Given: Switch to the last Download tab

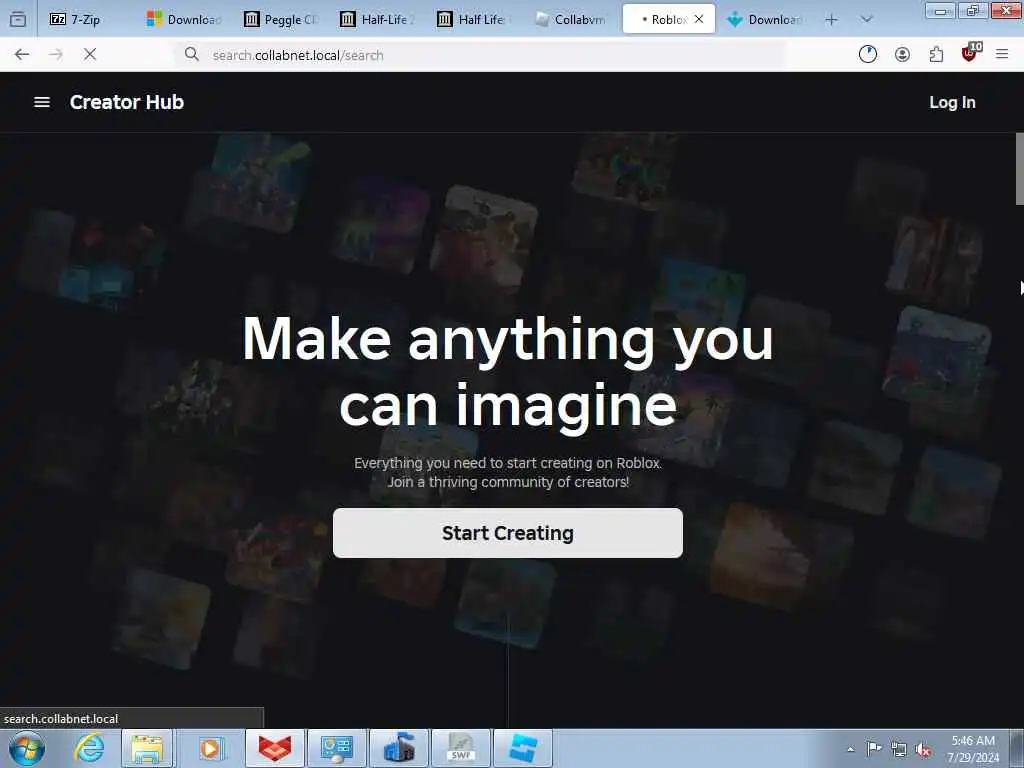Looking at the screenshot, I should [x=765, y=20].
